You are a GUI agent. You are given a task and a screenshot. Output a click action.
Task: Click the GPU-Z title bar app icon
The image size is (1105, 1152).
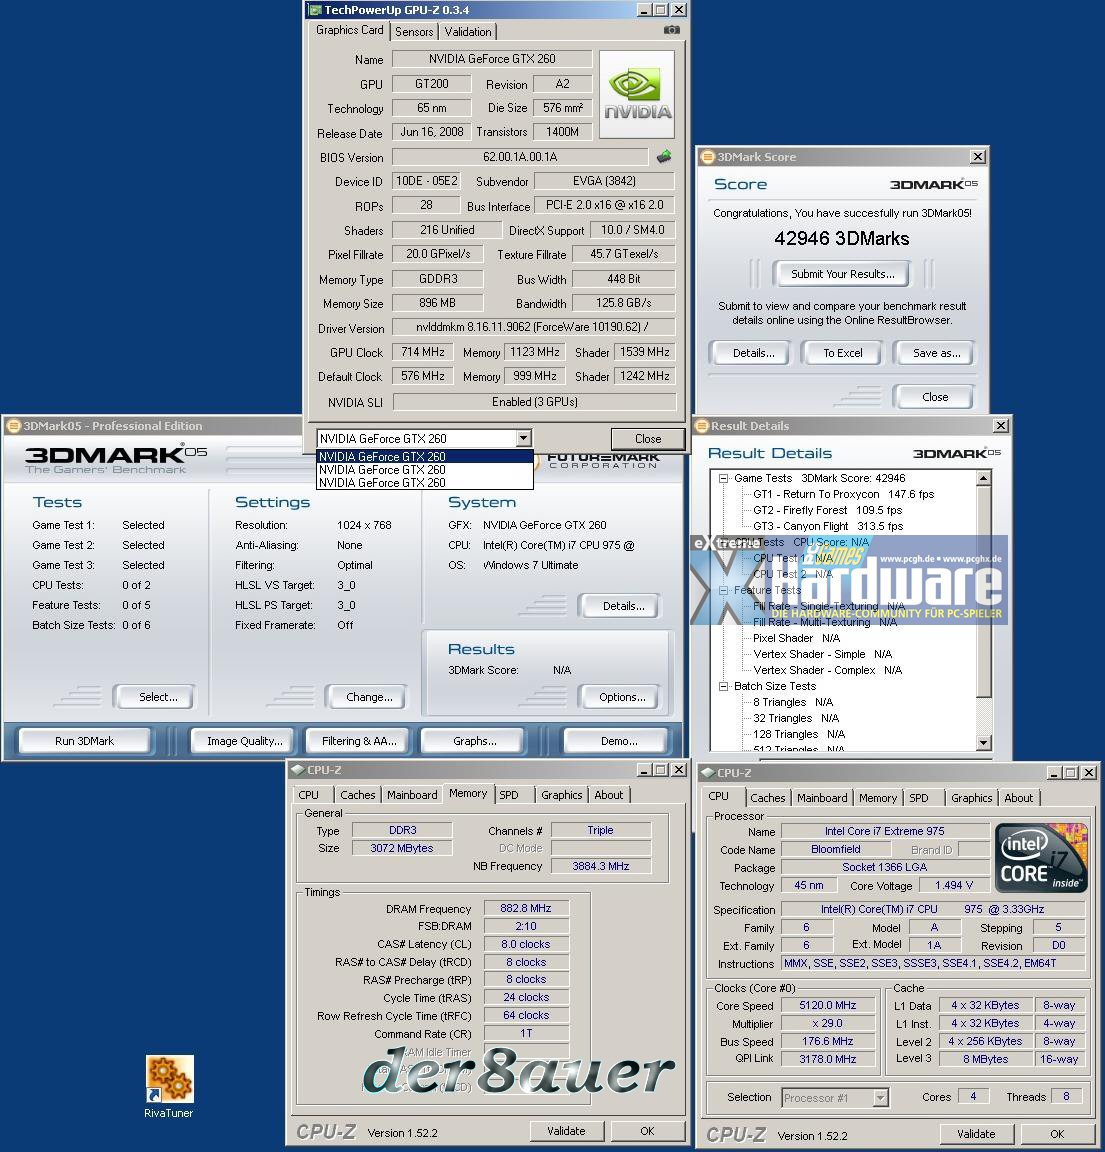(315, 10)
